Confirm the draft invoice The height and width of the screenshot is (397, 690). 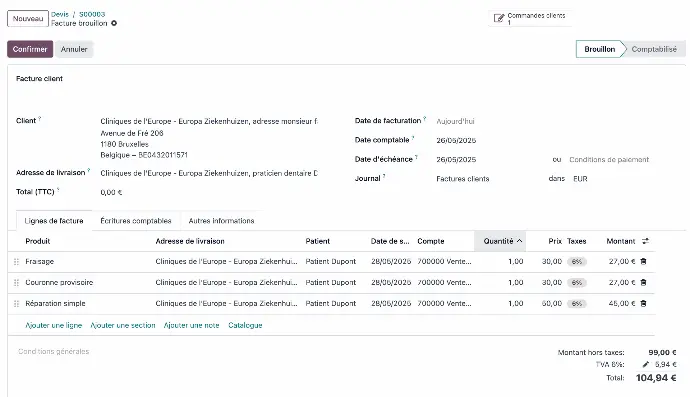pyautogui.click(x=30, y=49)
